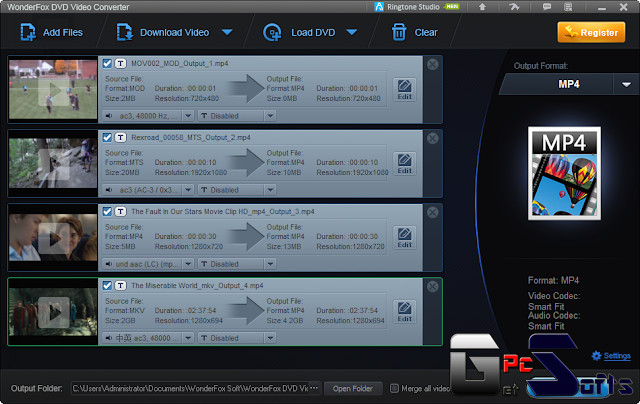640x404 pixels.
Task: Click the large MP4 format image
Action: (564, 173)
